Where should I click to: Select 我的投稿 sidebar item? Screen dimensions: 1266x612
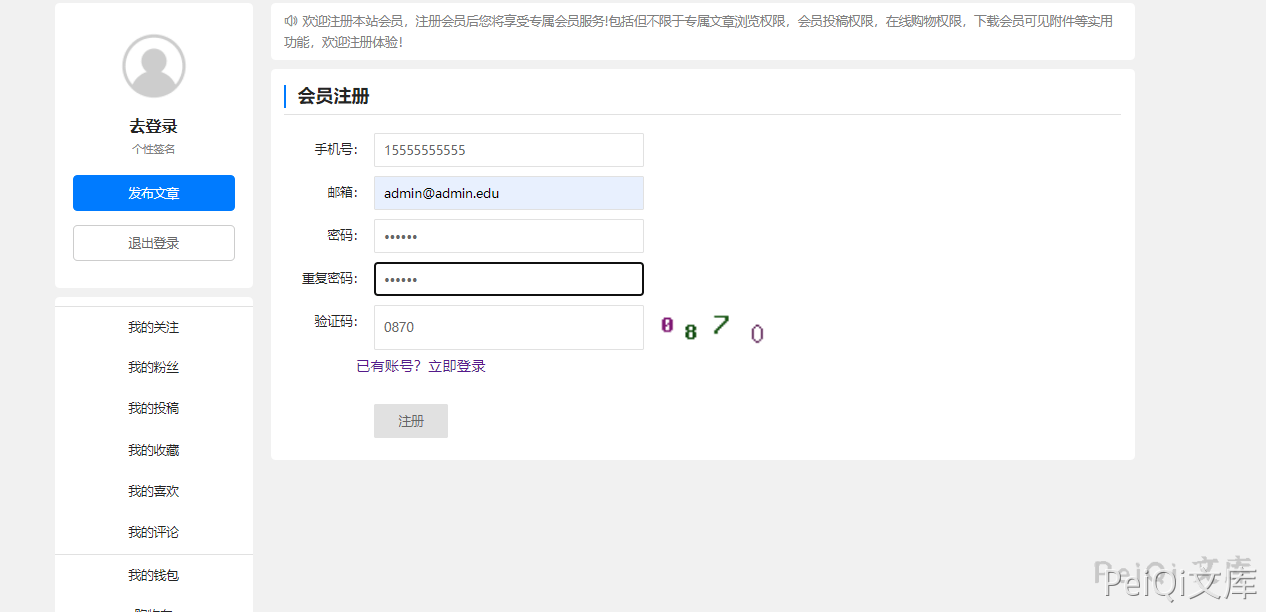(x=154, y=409)
